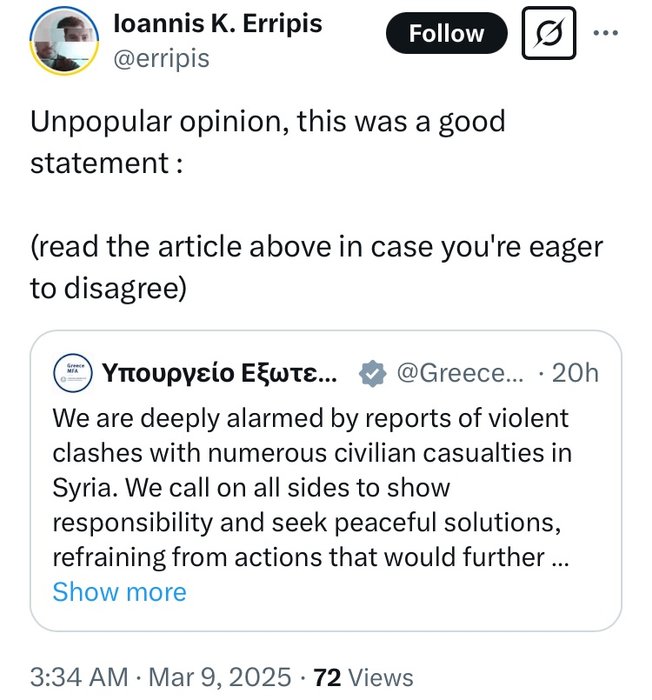652x700 pixels.
Task: Expand quoted post with Show more
Action: 119,591
